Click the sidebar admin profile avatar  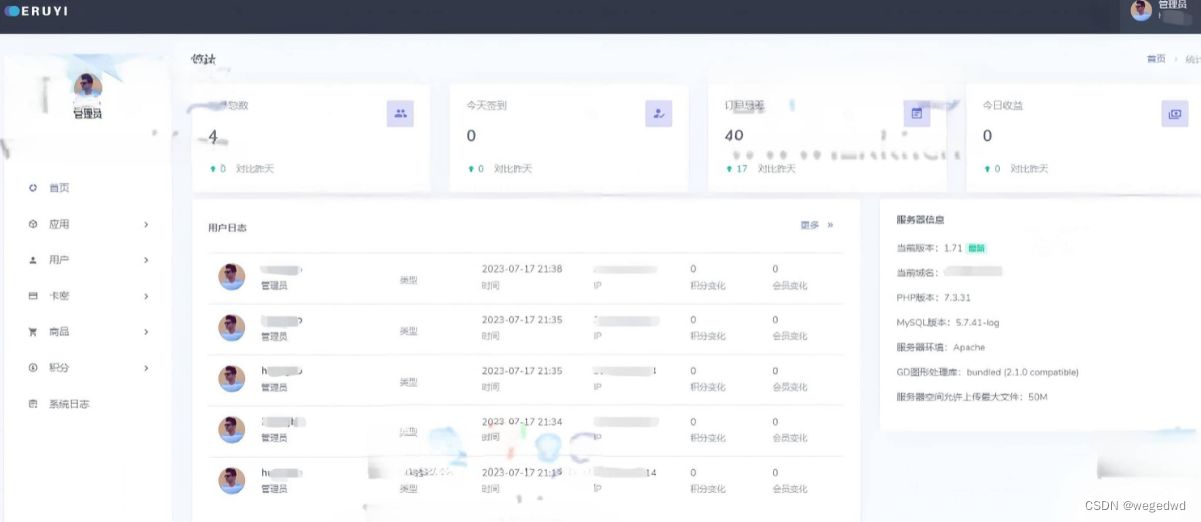click(88, 87)
